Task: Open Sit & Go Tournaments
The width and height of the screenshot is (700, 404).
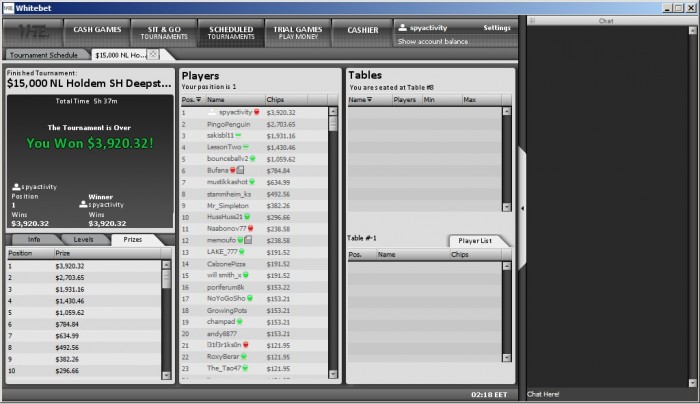Action: tap(164, 32)
